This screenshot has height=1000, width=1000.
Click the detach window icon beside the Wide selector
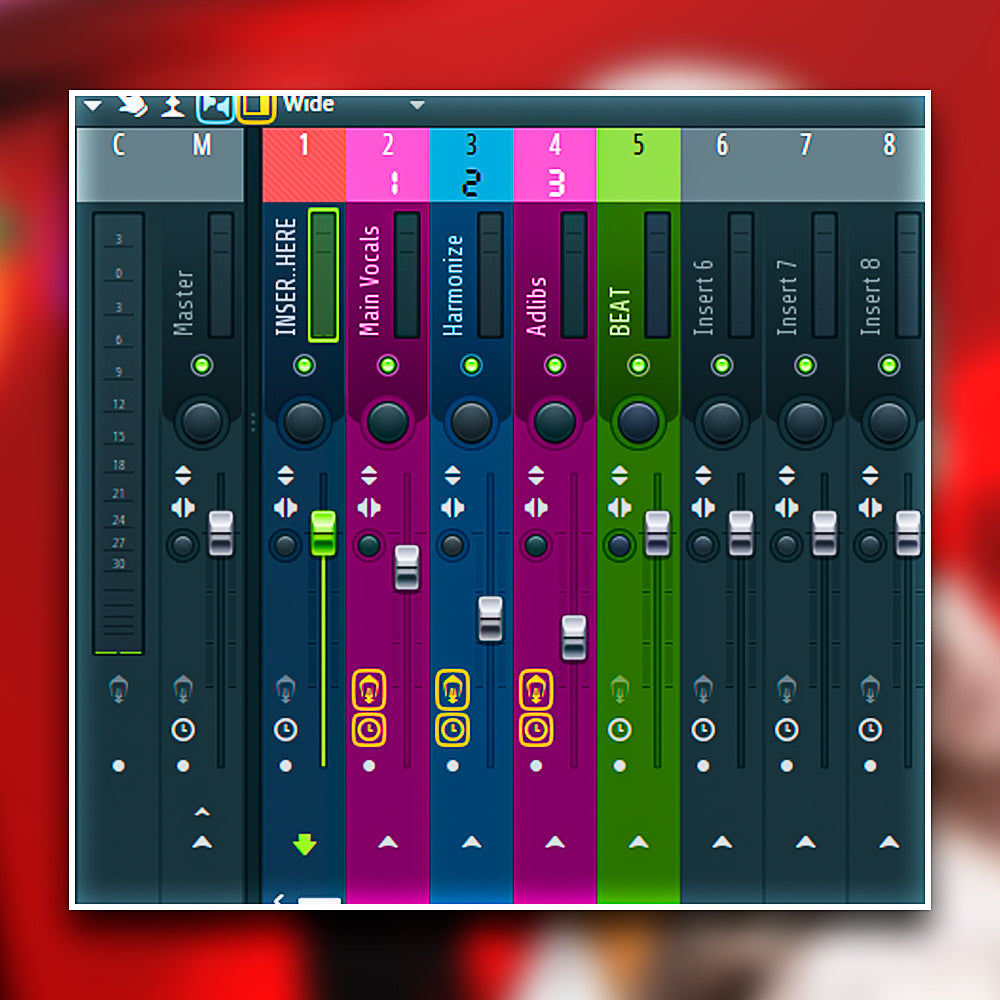(x=215, y=104)
